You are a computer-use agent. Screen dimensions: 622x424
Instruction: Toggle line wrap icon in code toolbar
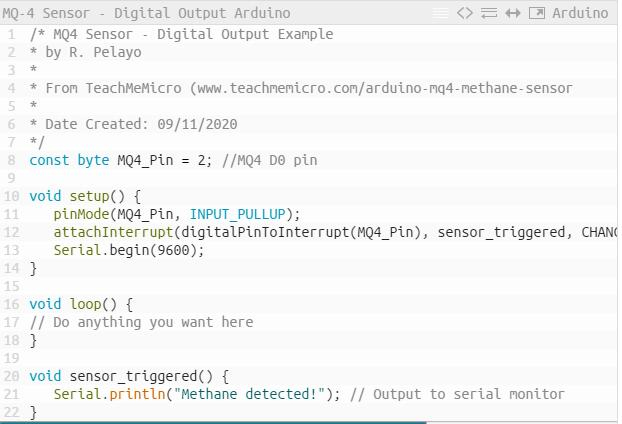click(x=489, y=13)
